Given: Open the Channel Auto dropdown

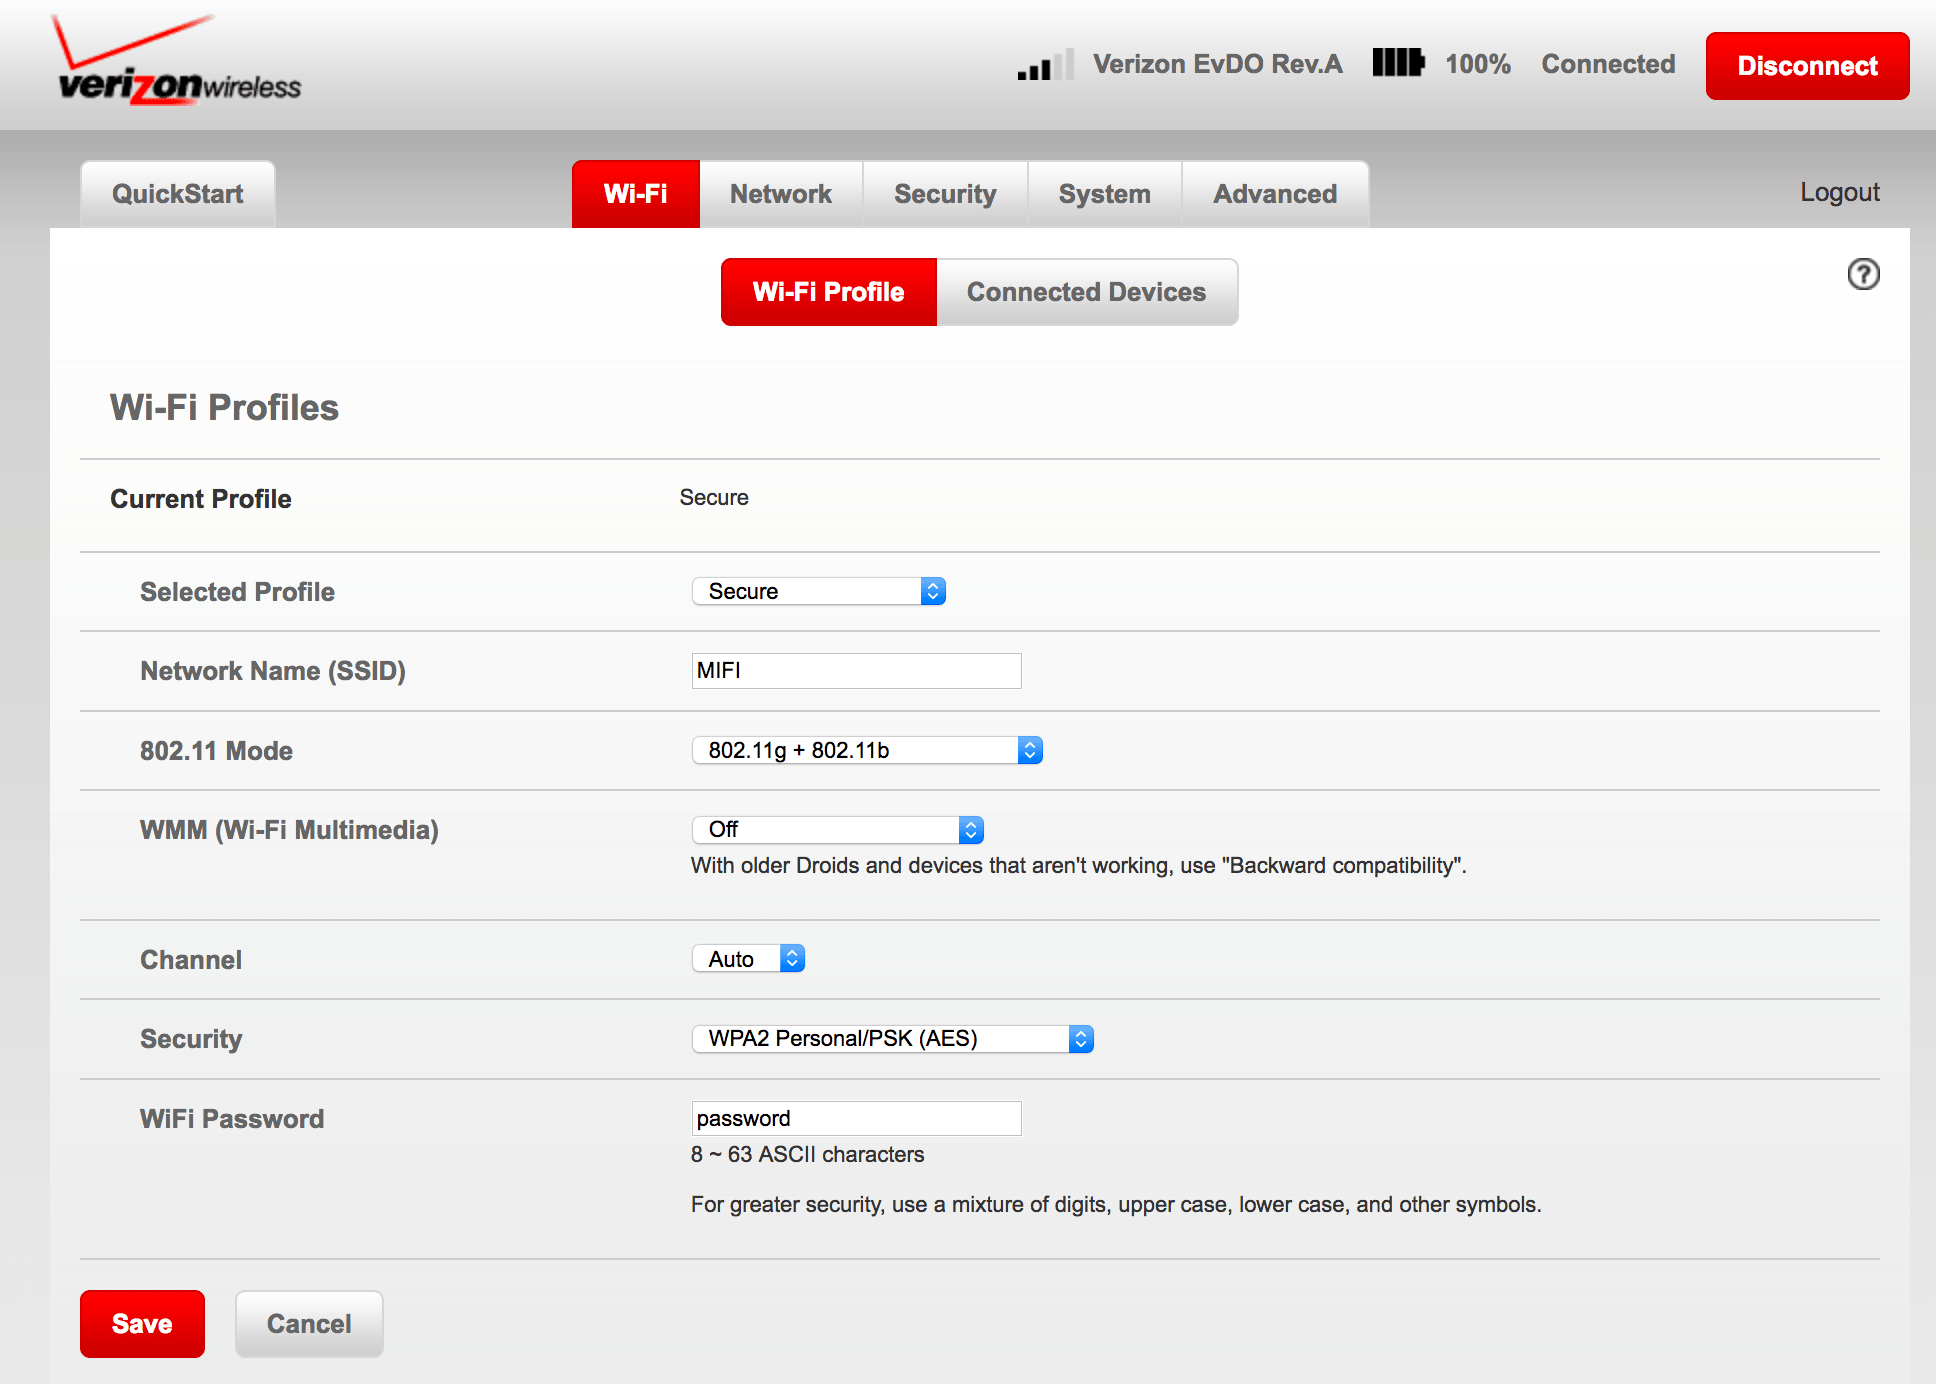Looking at the screenshot, I should pyautogui.click(x=748, y=959).
